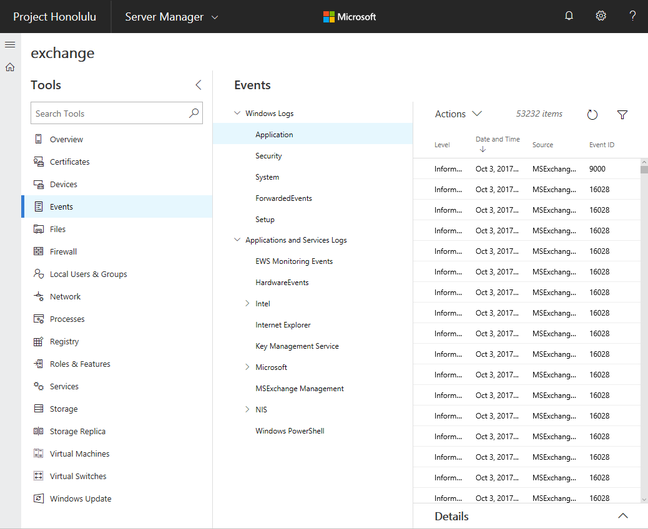Image resolution: width=648 pixels, height=529 pixels.
Task: Click the Files tool icon
Action: click(38, 229)
